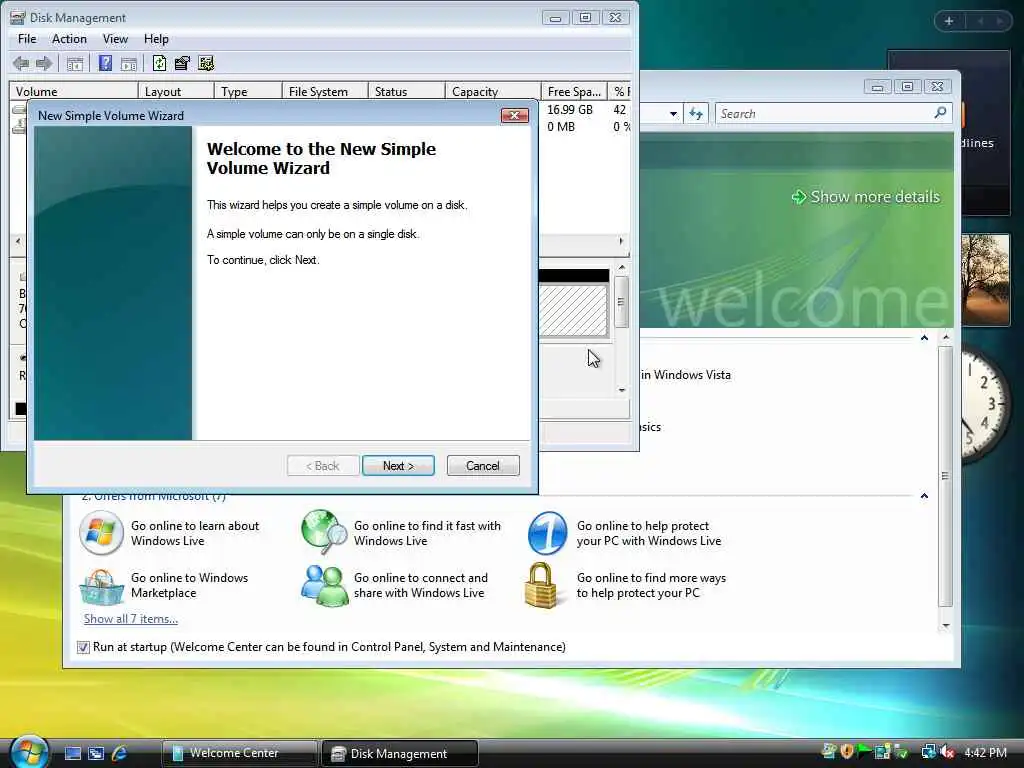
Task: Click the Show Desktop quick launch icon
Action: (72, 754)
